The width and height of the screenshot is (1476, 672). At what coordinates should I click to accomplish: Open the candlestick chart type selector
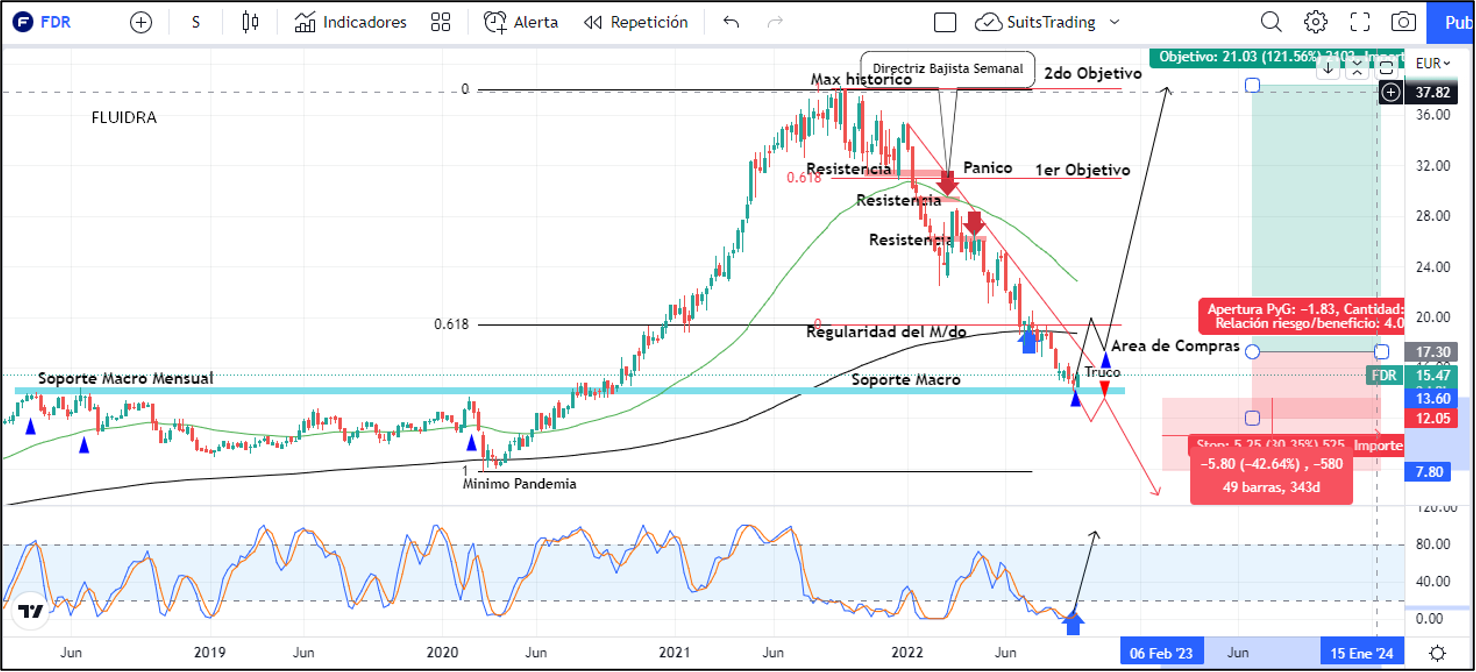[250, 22]
